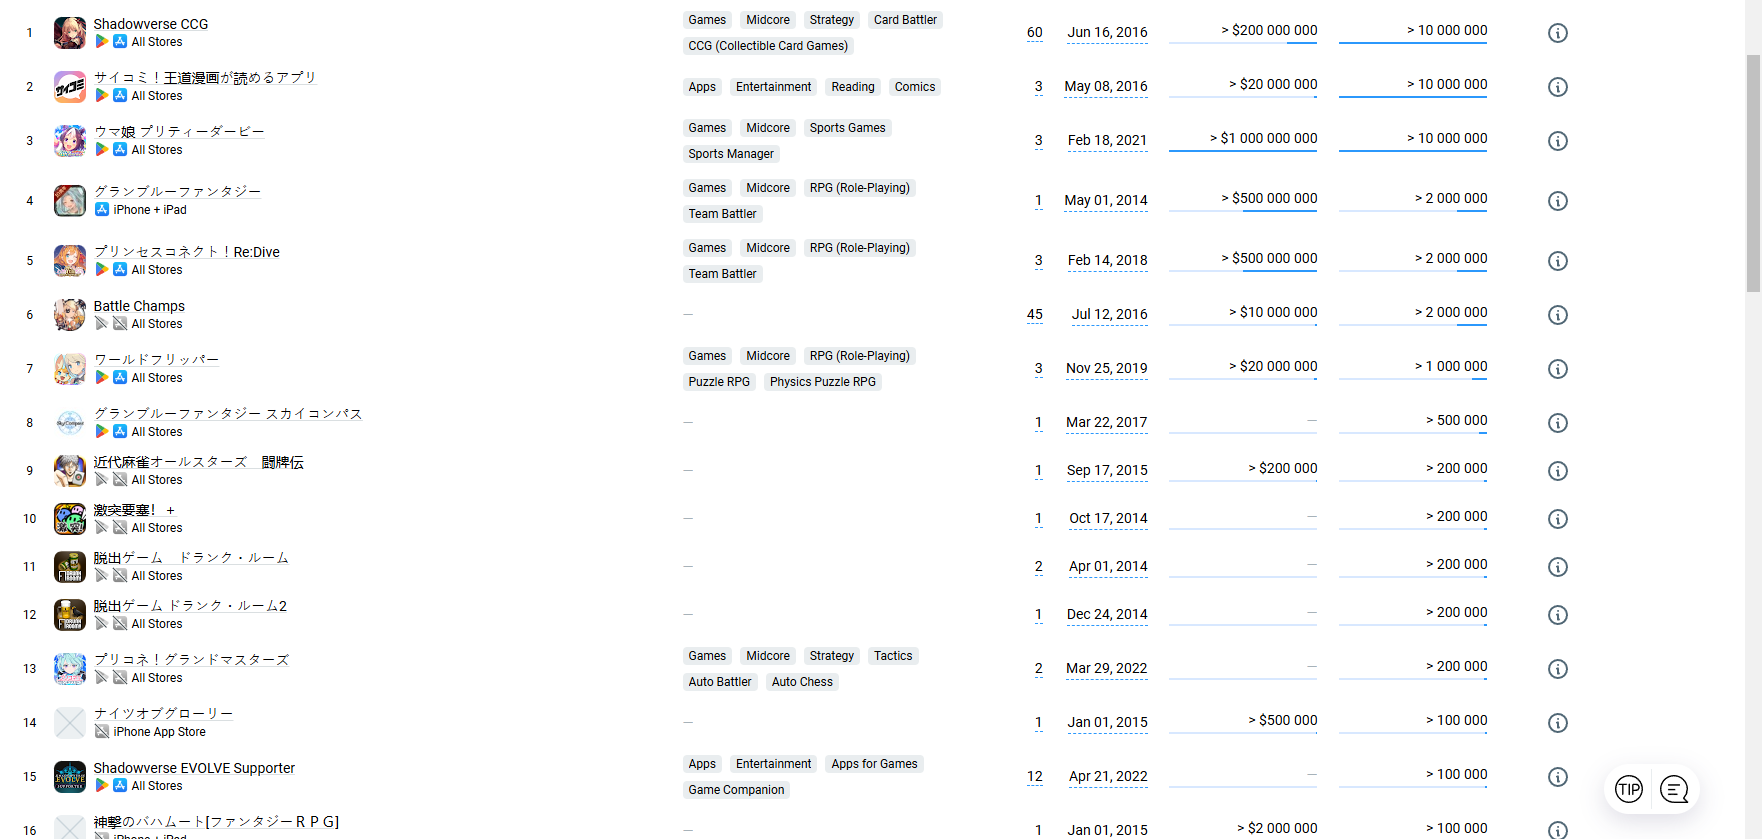Open info icon for スカイコンパス row
Image resolution: width=1762 pixels, height=839 pixels.
tap(1557, 423)
